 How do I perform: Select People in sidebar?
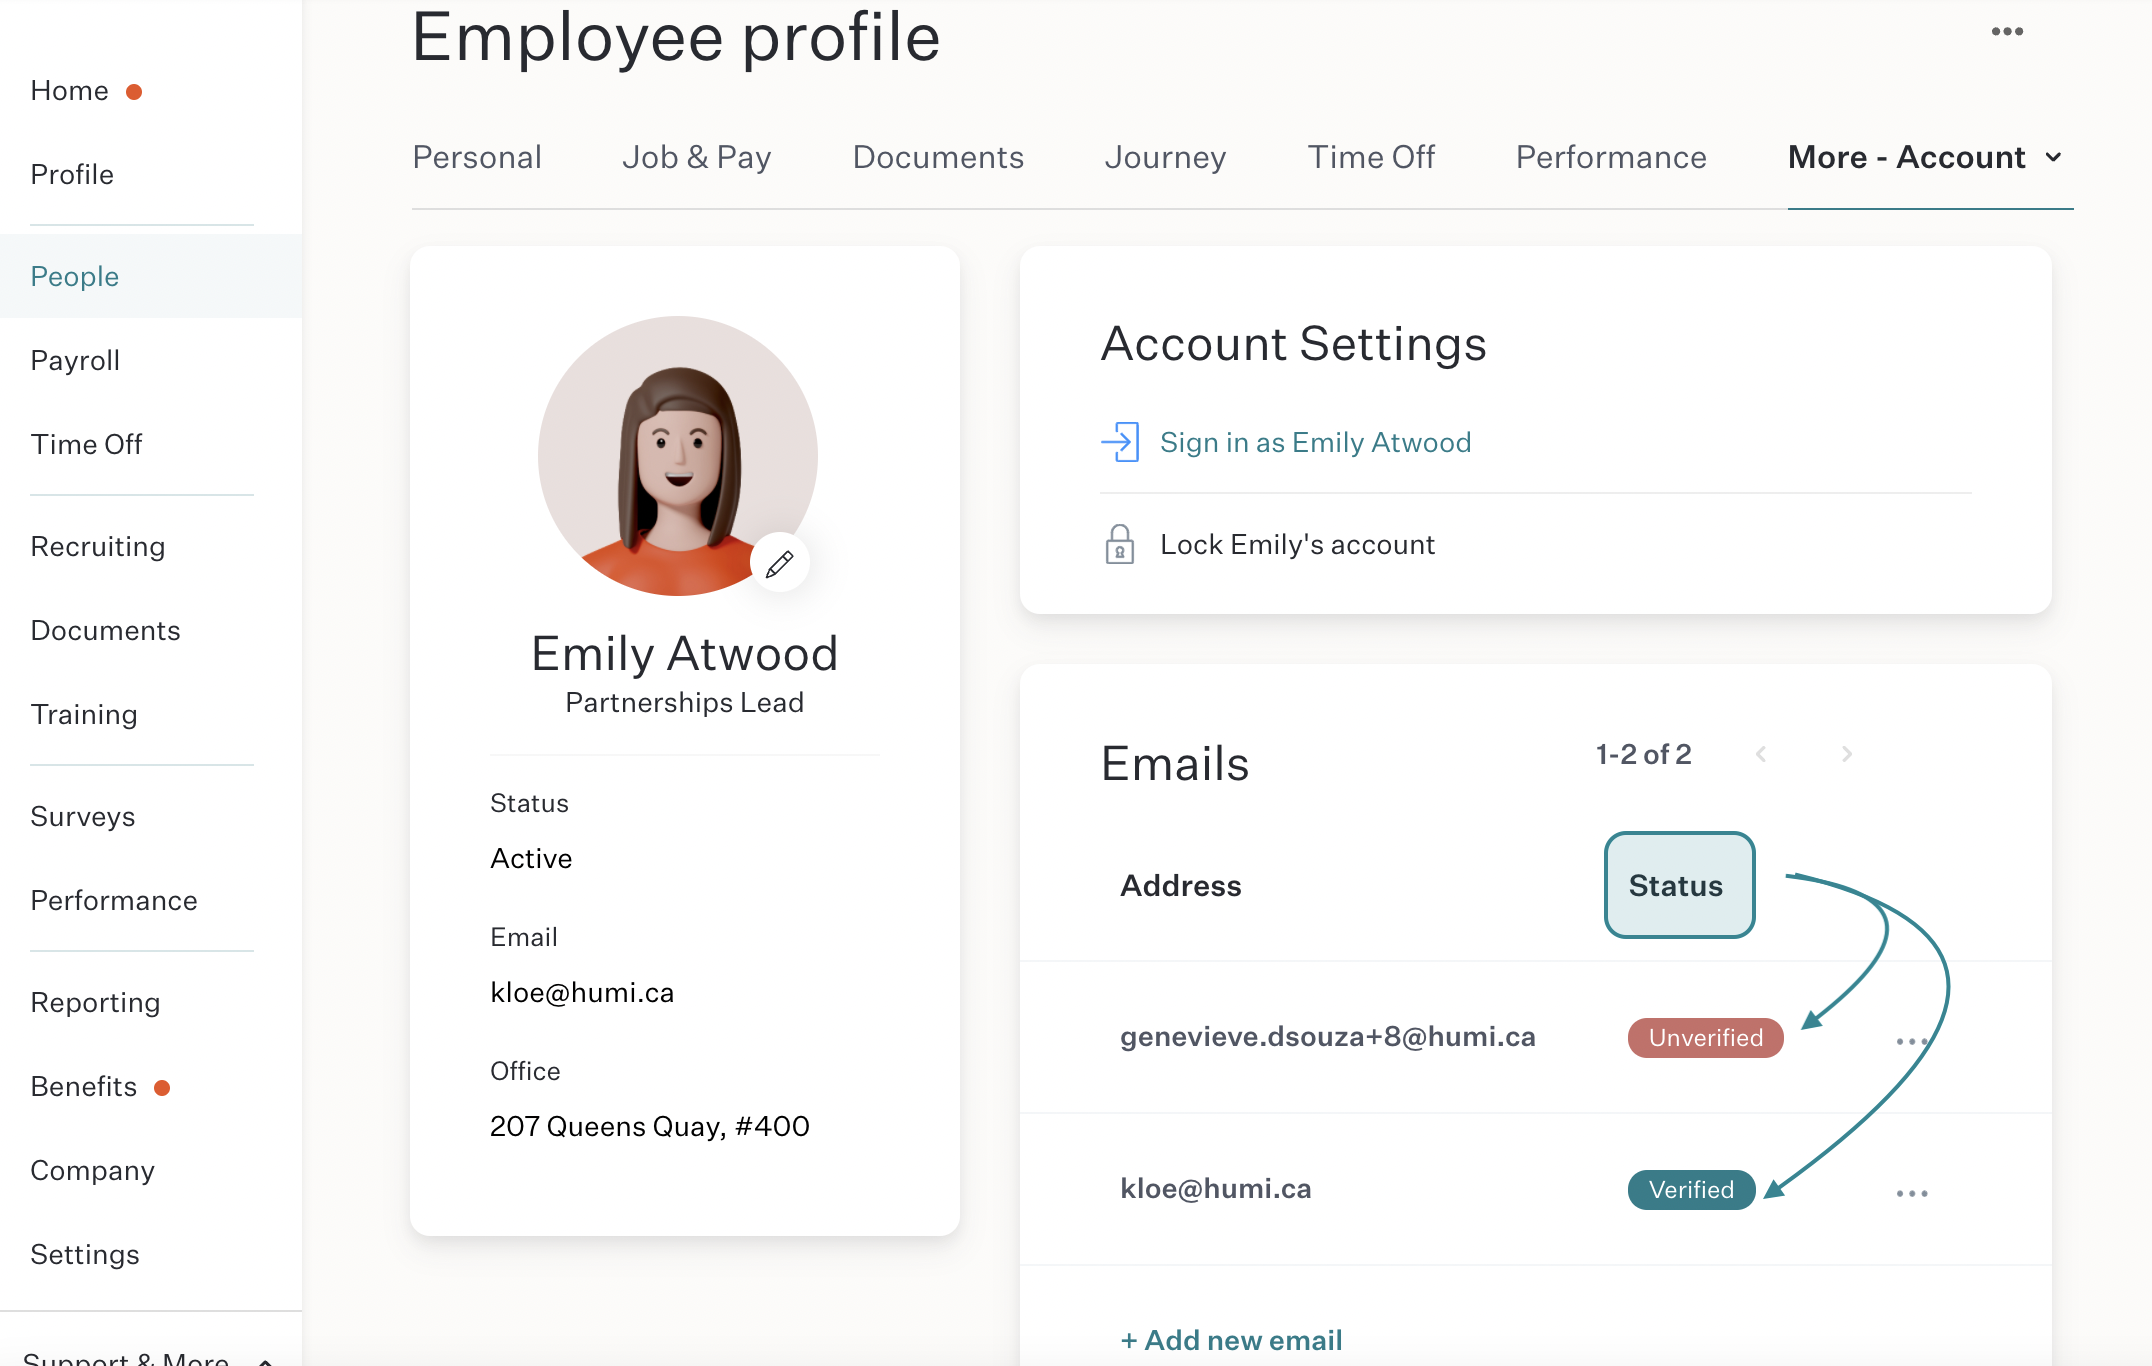pos(75,277)
